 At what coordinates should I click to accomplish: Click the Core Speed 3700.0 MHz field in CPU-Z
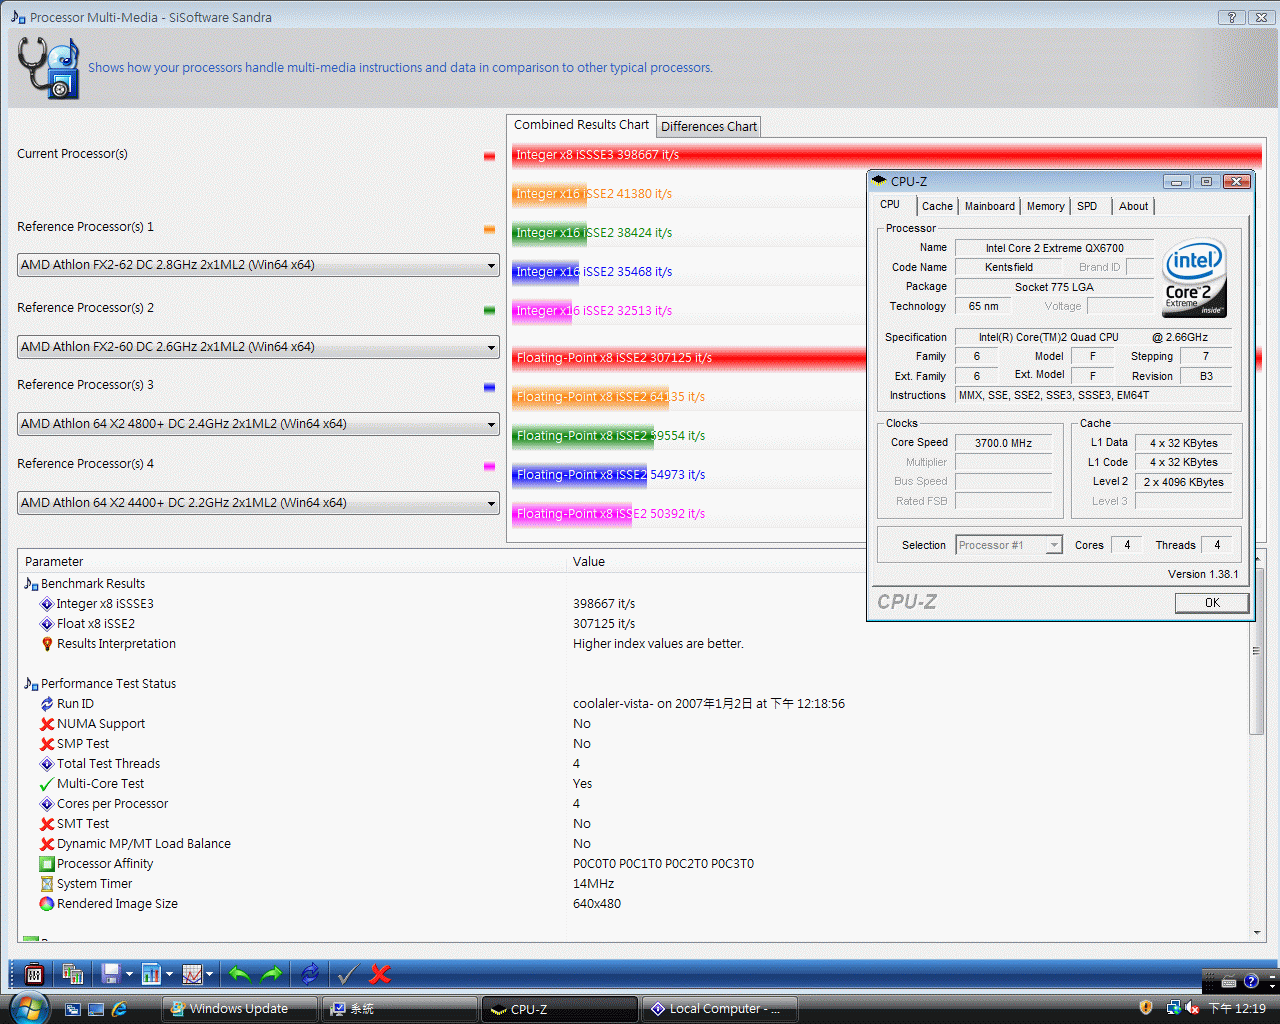coord(1003,443)
